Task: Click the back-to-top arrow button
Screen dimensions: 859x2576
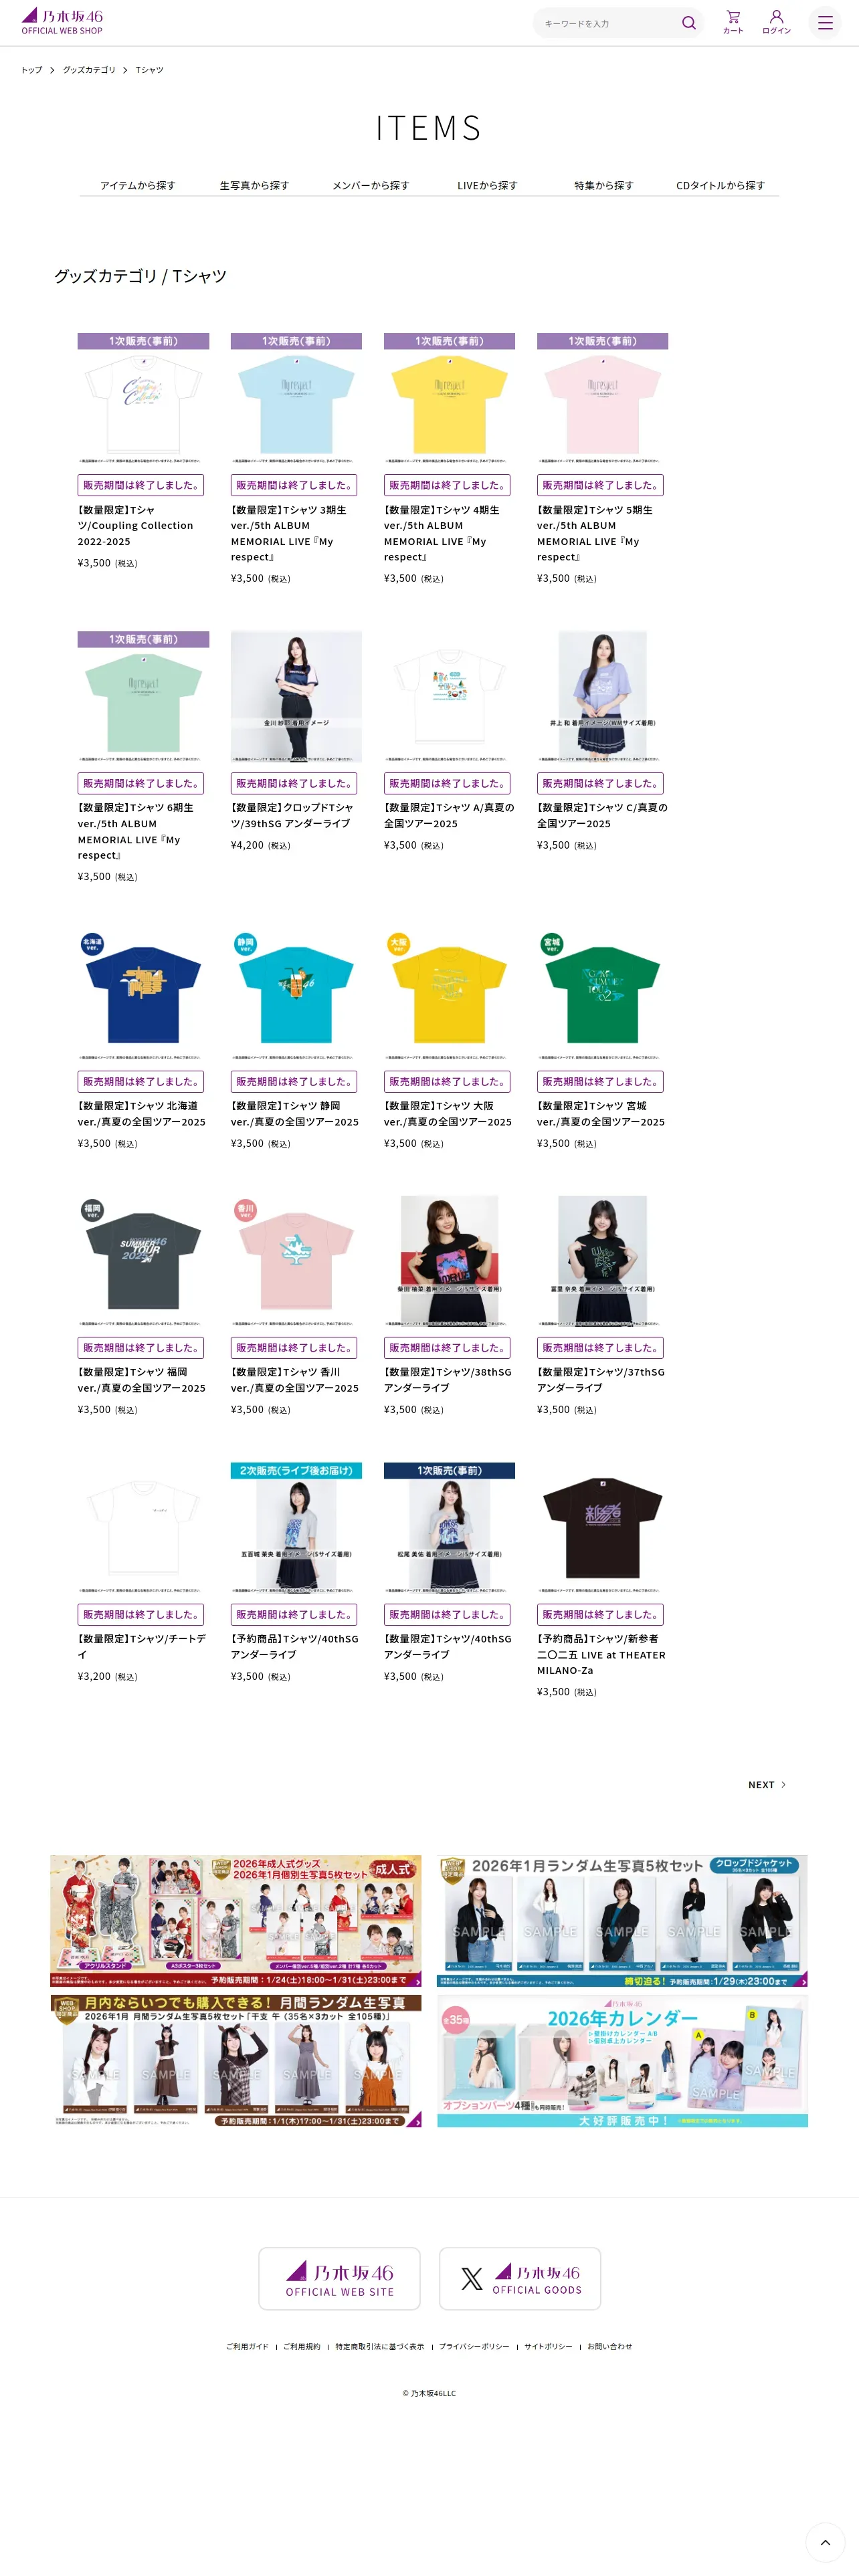Action: (x=825, y=2541)
